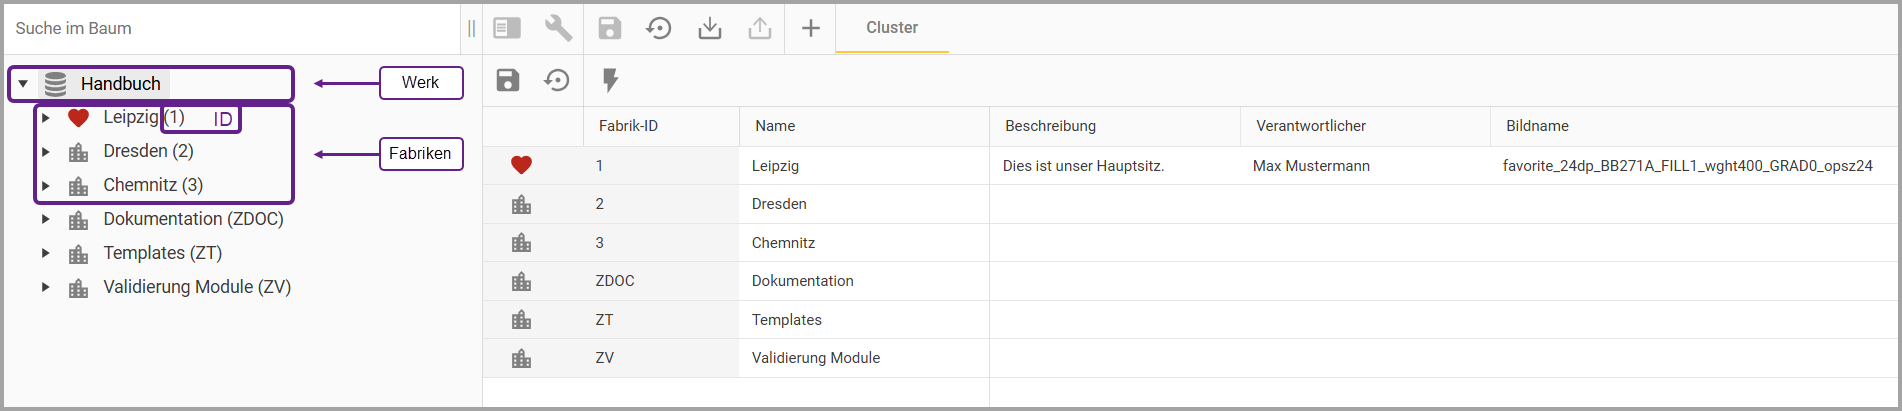Click save icon above the Fabrik-ID table
Screen dimensions: 1902x411
pos(508,80)
